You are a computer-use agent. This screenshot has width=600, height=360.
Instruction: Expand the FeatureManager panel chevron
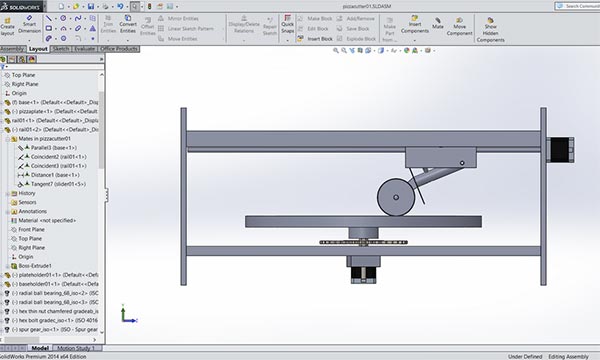101,59
